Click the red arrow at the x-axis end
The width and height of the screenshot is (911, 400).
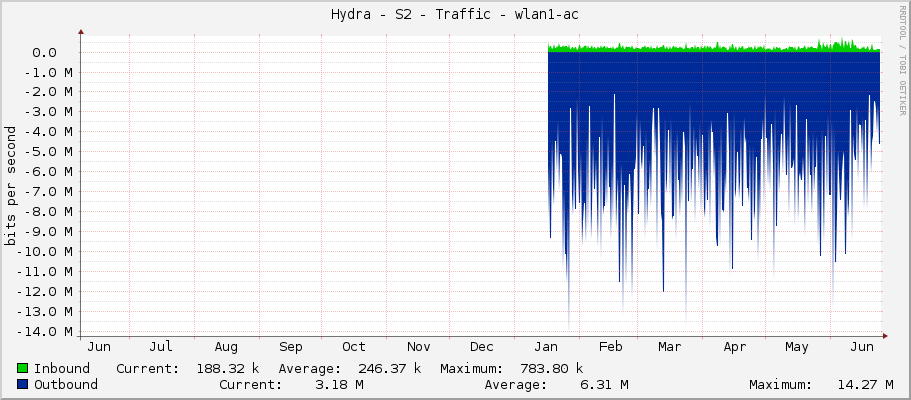click(885, 335)
